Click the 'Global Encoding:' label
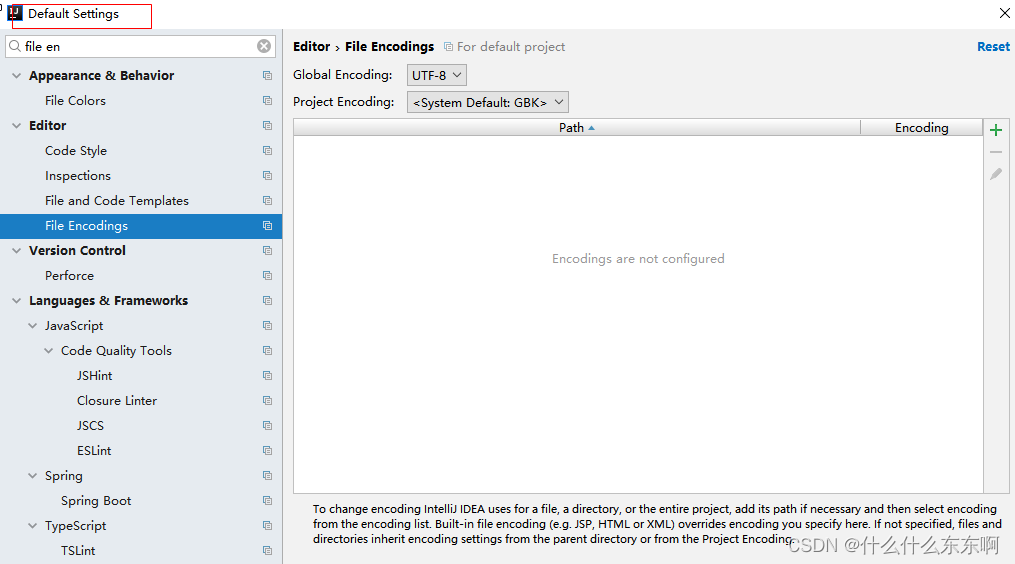 pyautogui.click(x=342, y=74)
